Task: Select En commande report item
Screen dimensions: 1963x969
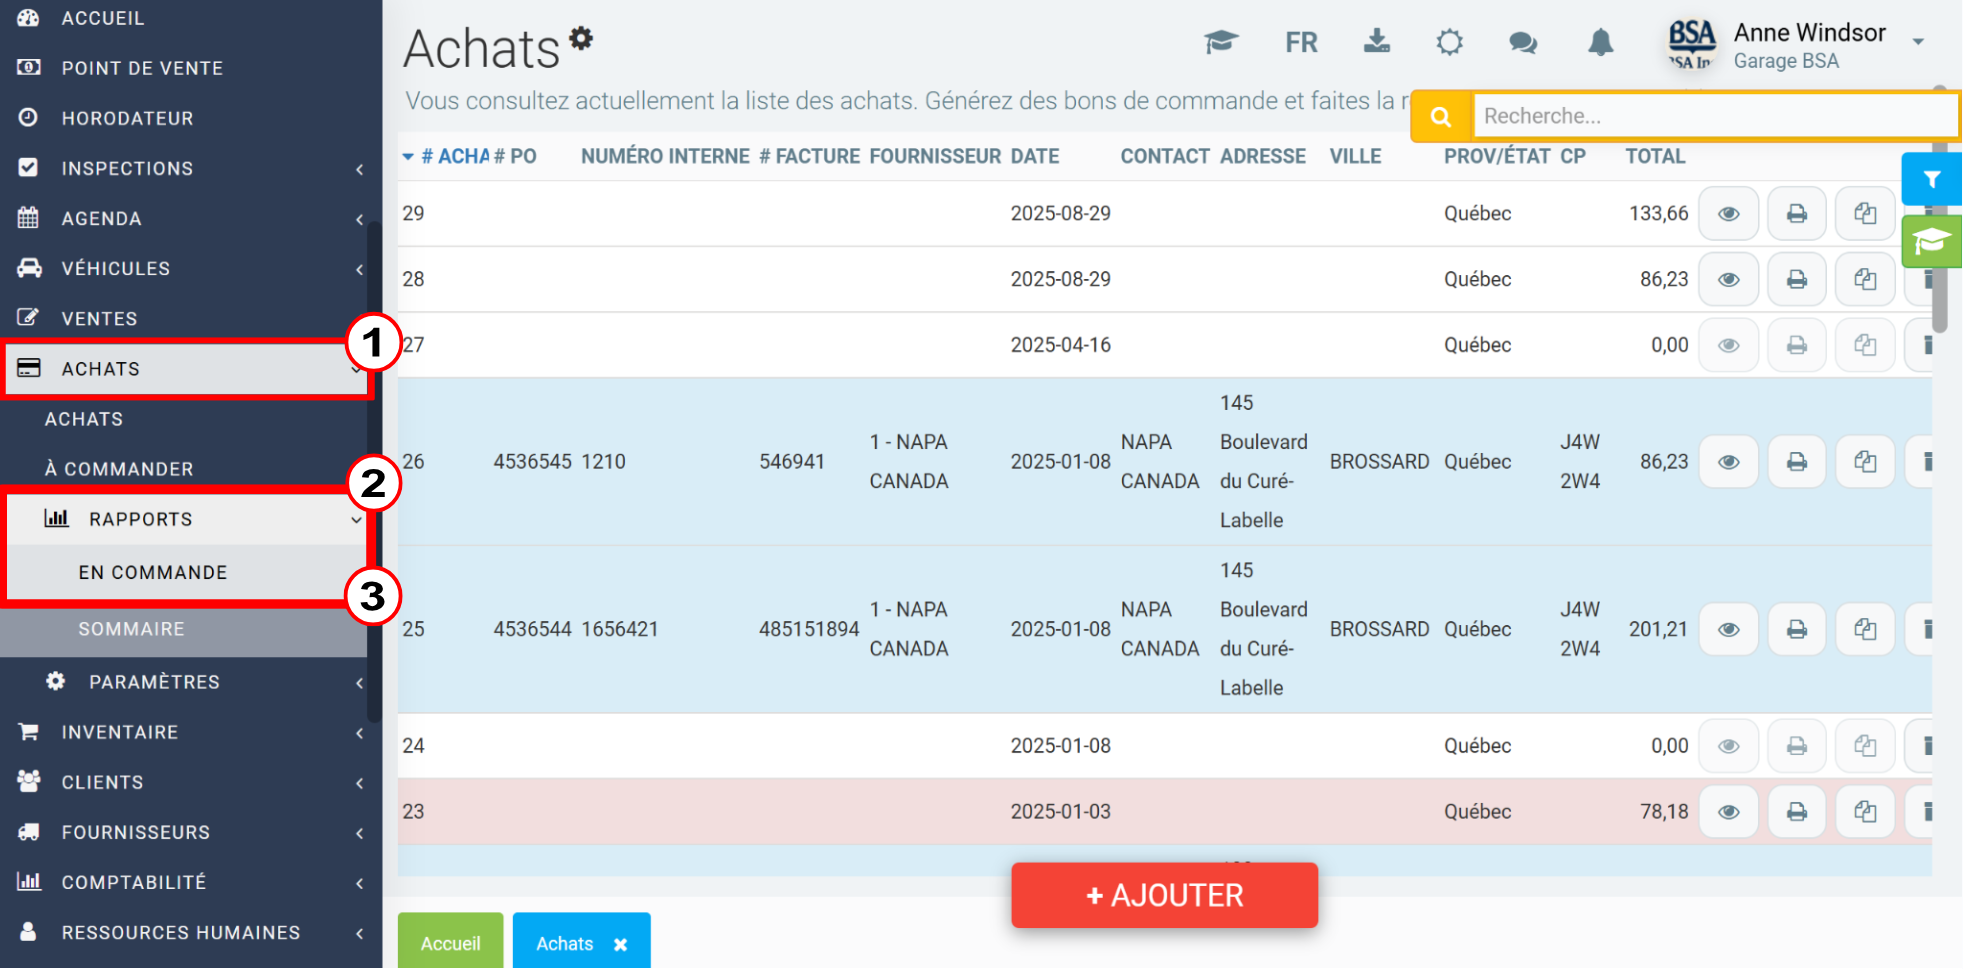Action: (x=153, y=573)
